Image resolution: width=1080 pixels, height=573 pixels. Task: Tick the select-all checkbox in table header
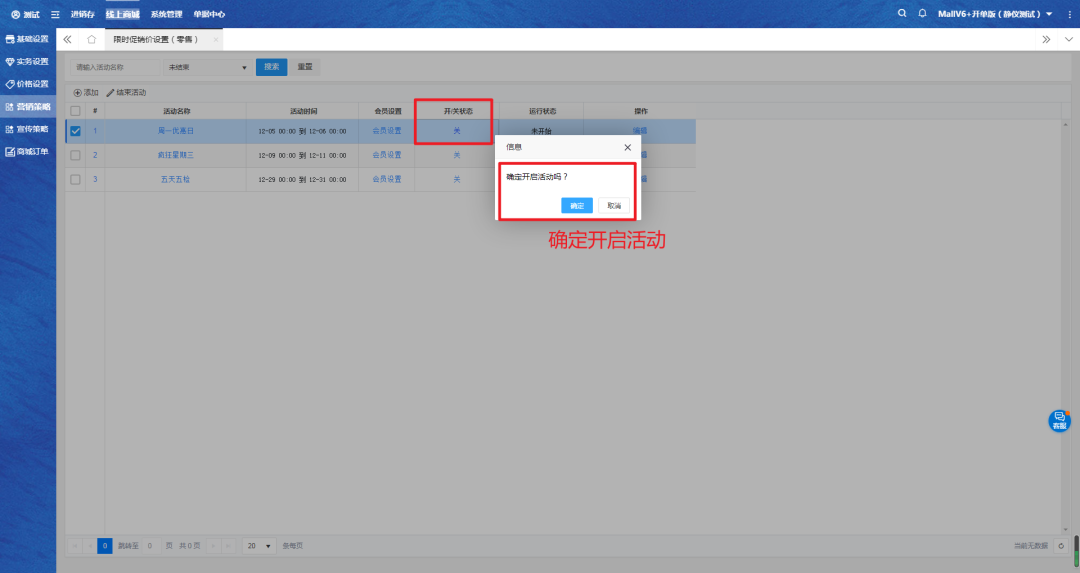coord(75,110)
